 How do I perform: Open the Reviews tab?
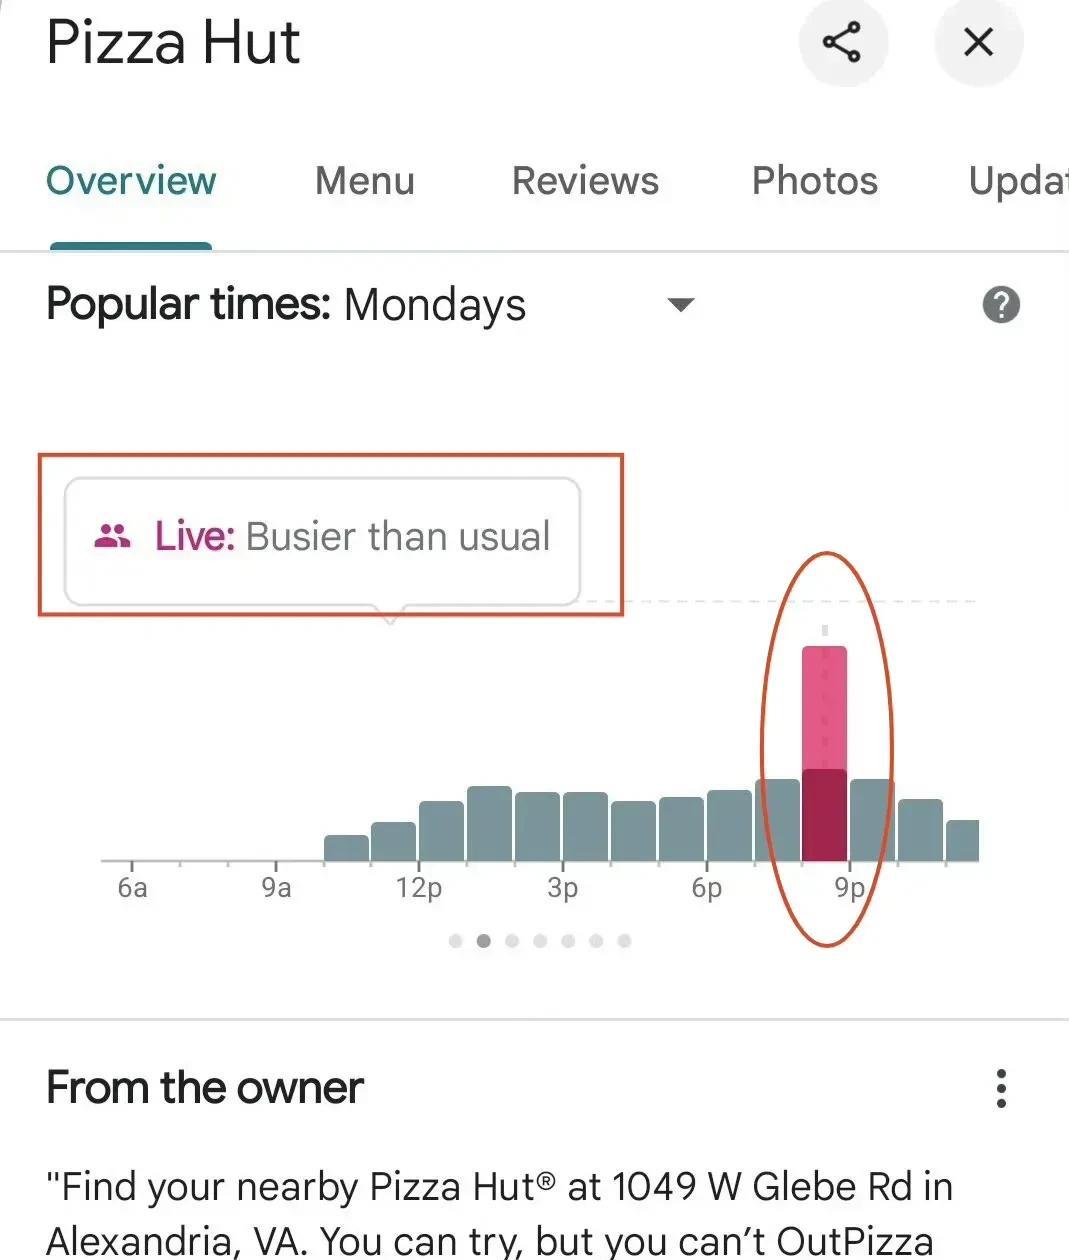(585, 181)
